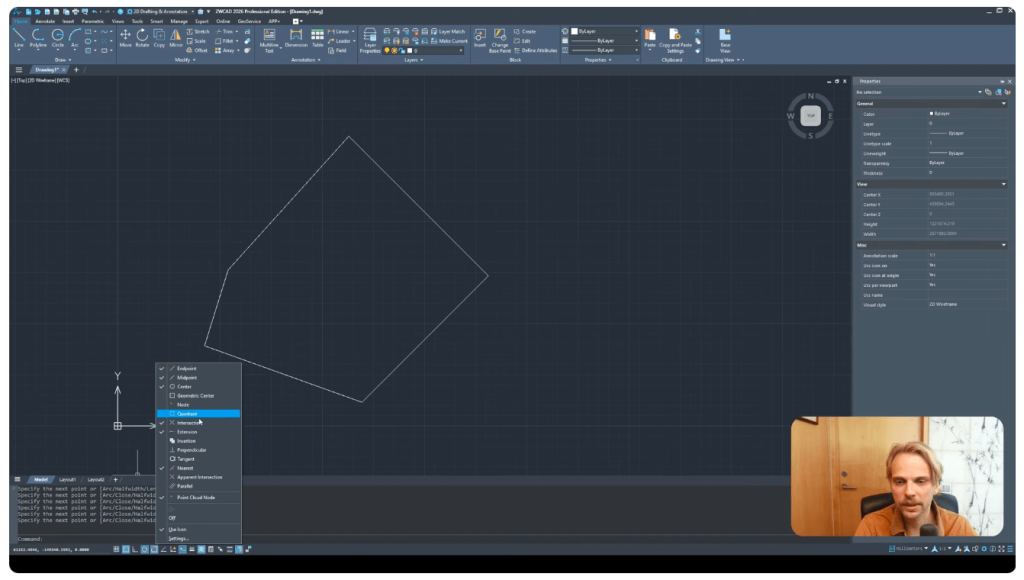
Task: Select the Circle tool in the ribbon
Action: (58, 38)
